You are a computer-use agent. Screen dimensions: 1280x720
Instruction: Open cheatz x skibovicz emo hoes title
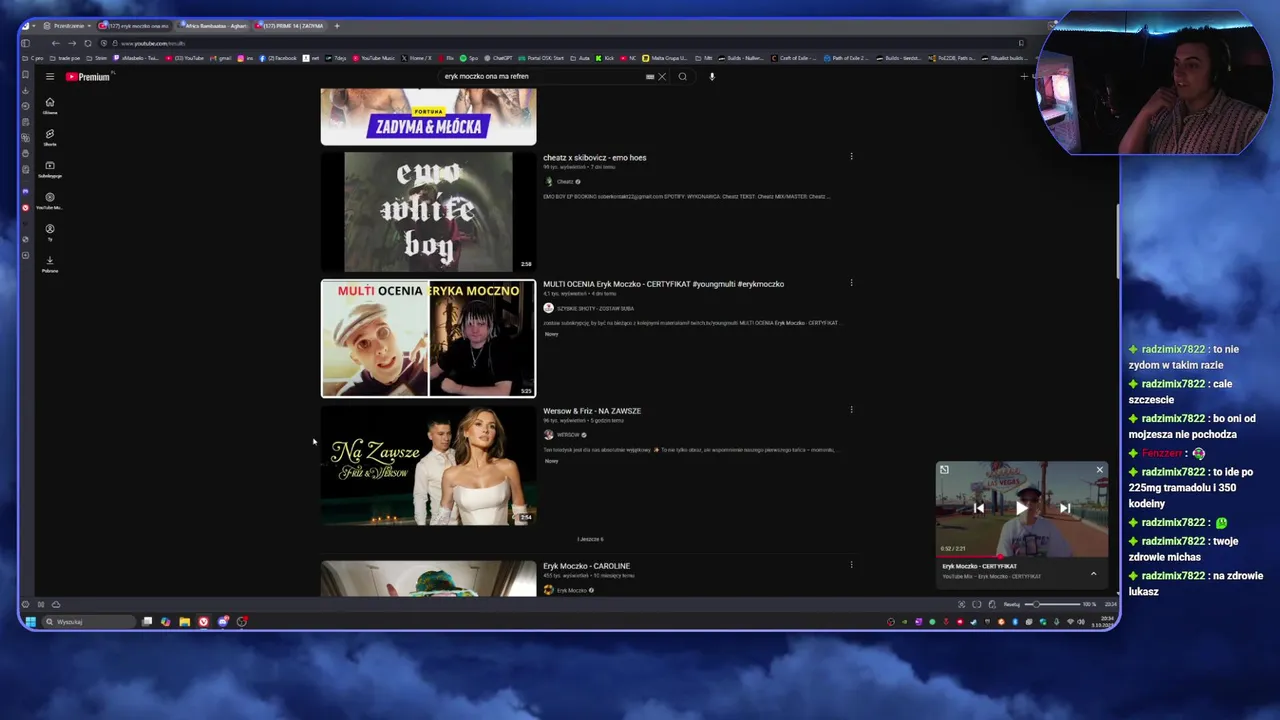click(x=595, y=157)
